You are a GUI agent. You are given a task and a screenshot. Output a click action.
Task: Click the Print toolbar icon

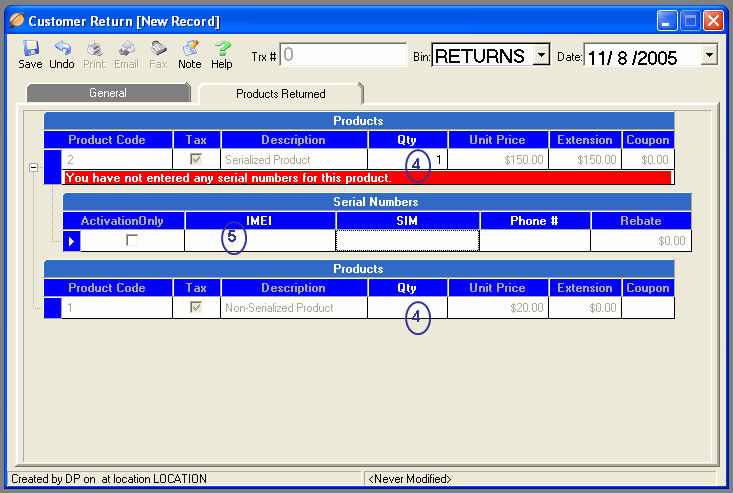click(x=94, y=55)
